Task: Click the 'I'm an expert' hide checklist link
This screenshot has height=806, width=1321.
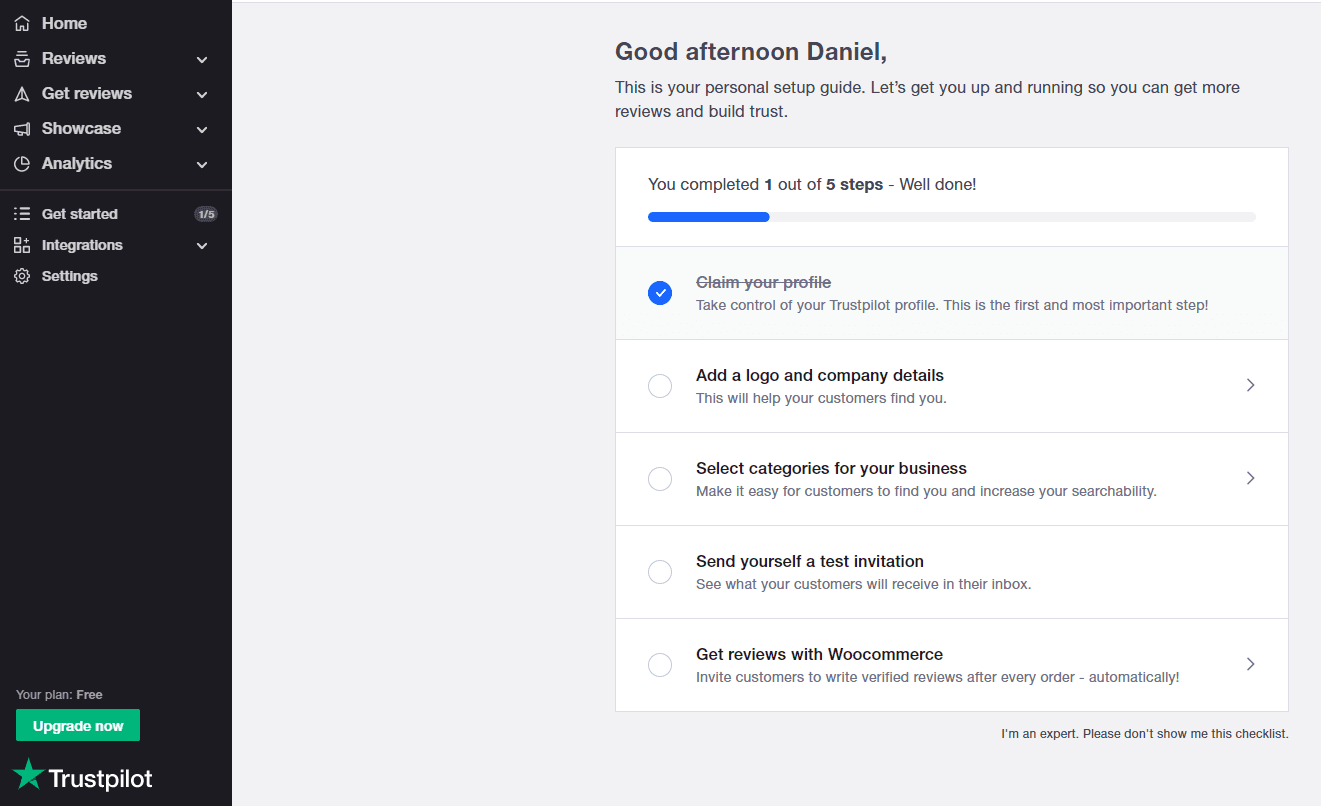Action: coord(1145,734)
